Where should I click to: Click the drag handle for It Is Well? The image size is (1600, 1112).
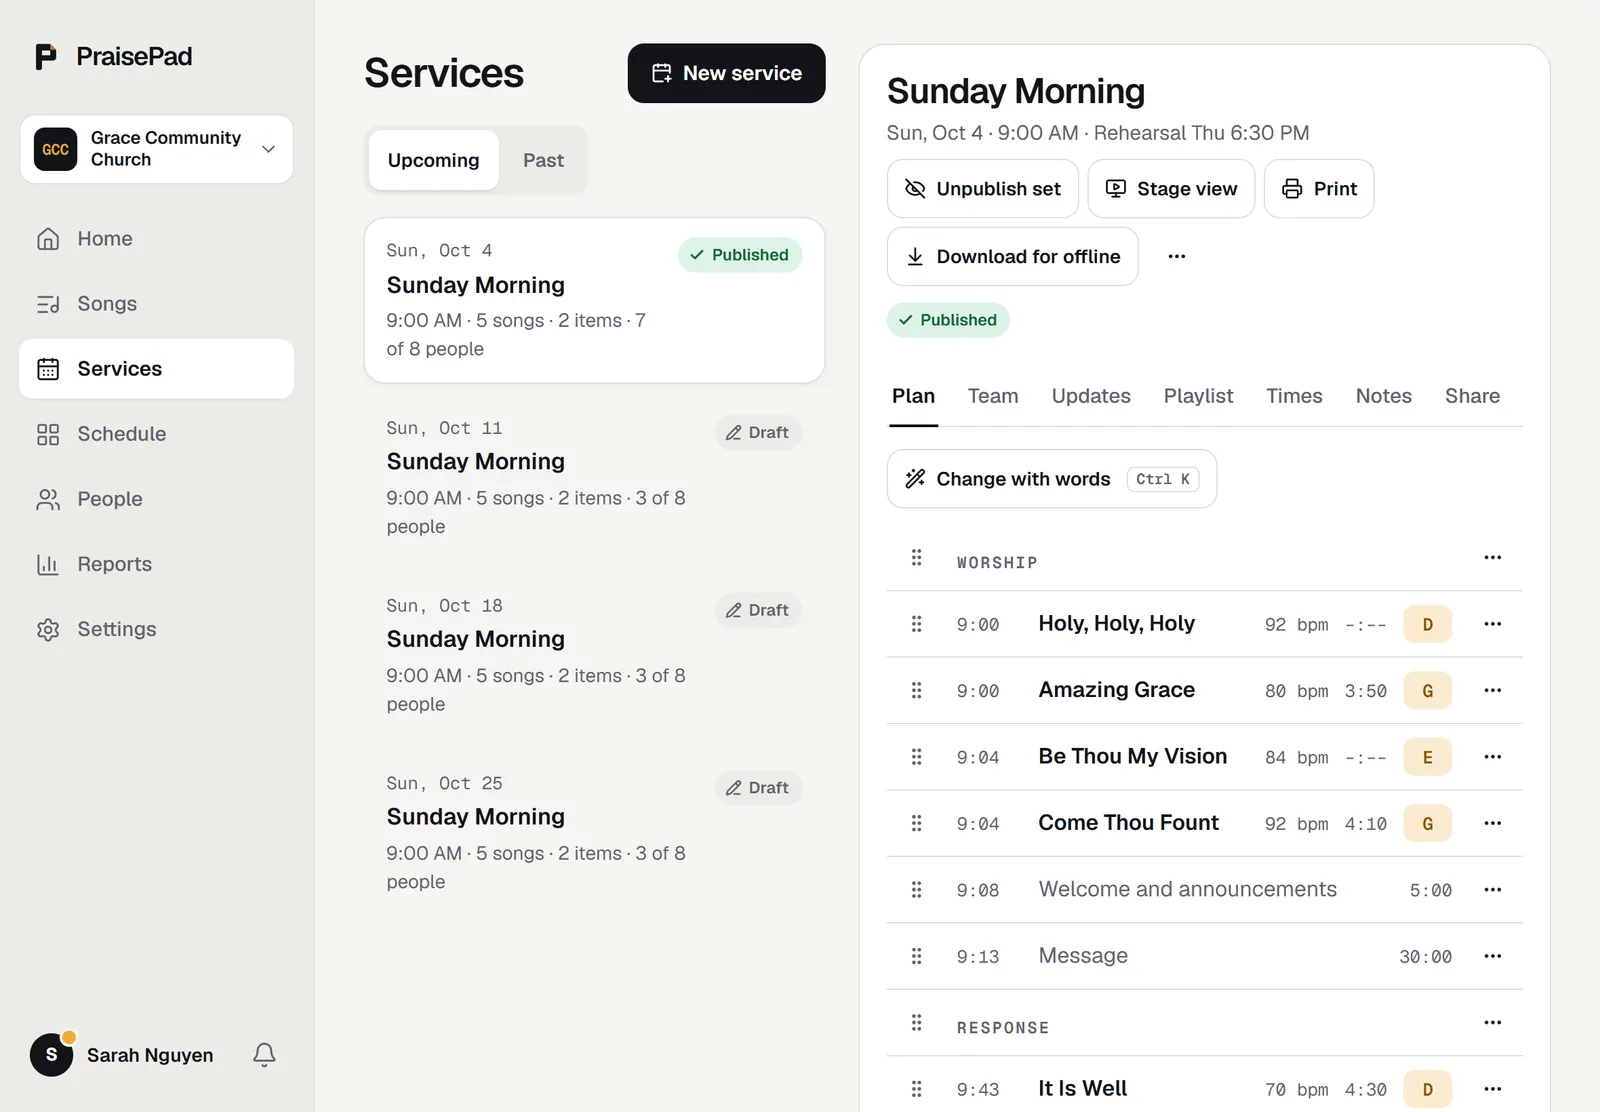(x=916, y=1090)
